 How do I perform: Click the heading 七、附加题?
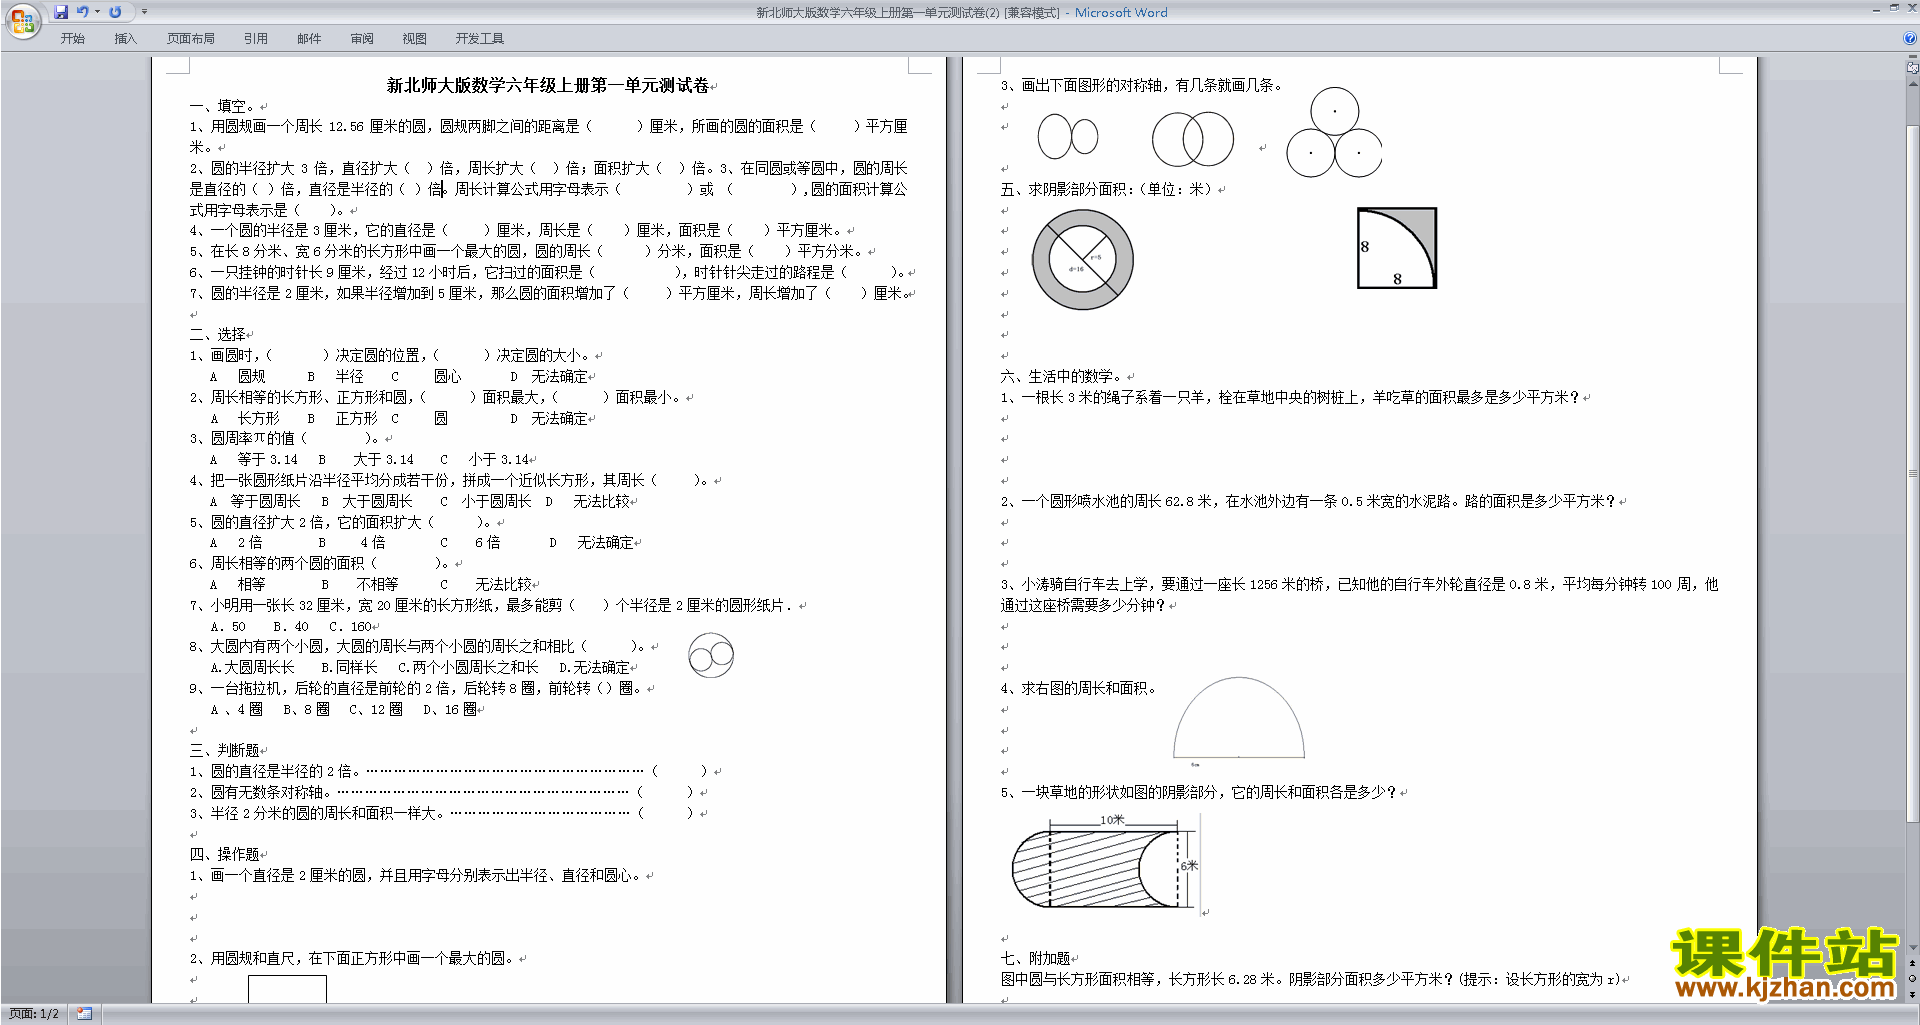tap(1035, 958)
